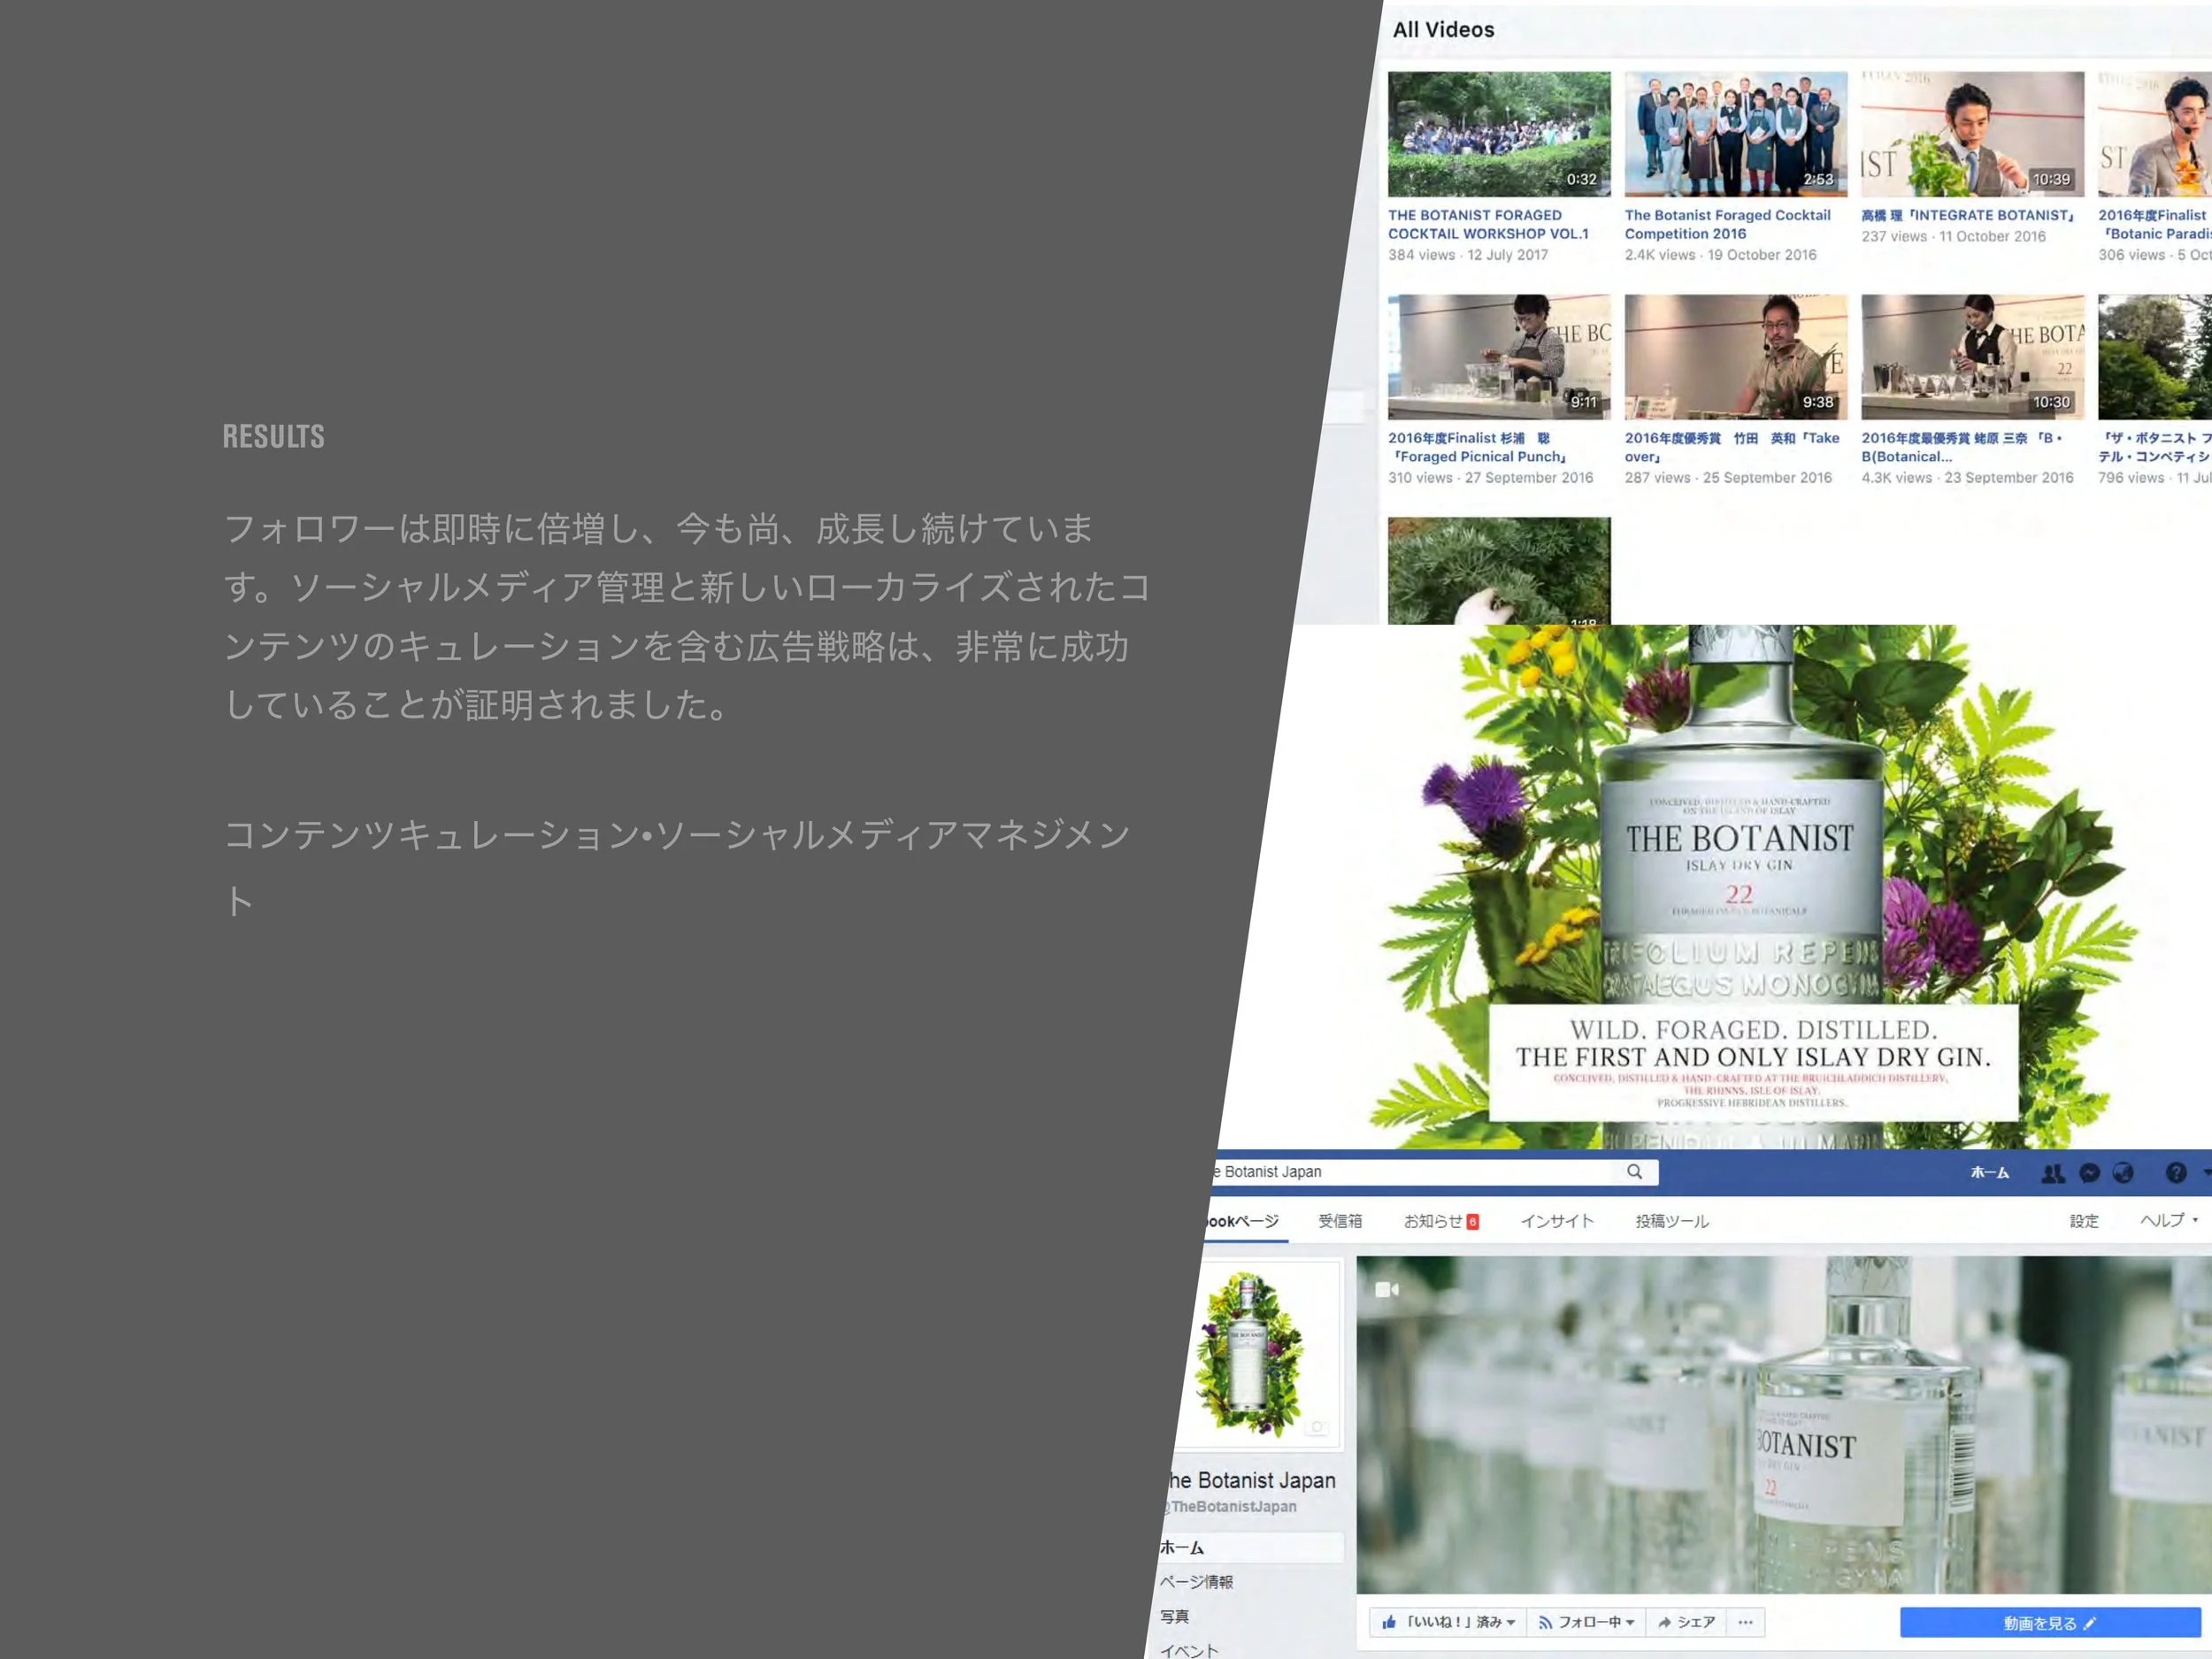2212x1659 pixels.
Task: Open the Messenger icon in the top bar
Action: tap(2089, 1175)
